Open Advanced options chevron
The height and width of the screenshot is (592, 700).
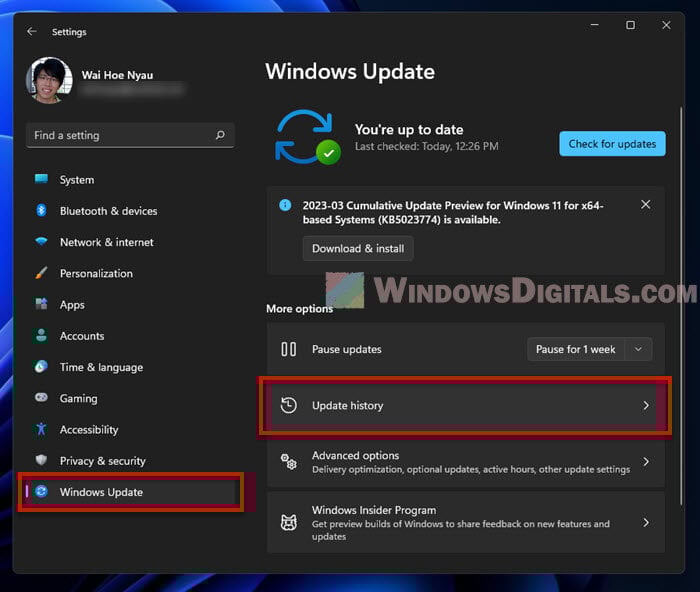click(x=646, y=462)
